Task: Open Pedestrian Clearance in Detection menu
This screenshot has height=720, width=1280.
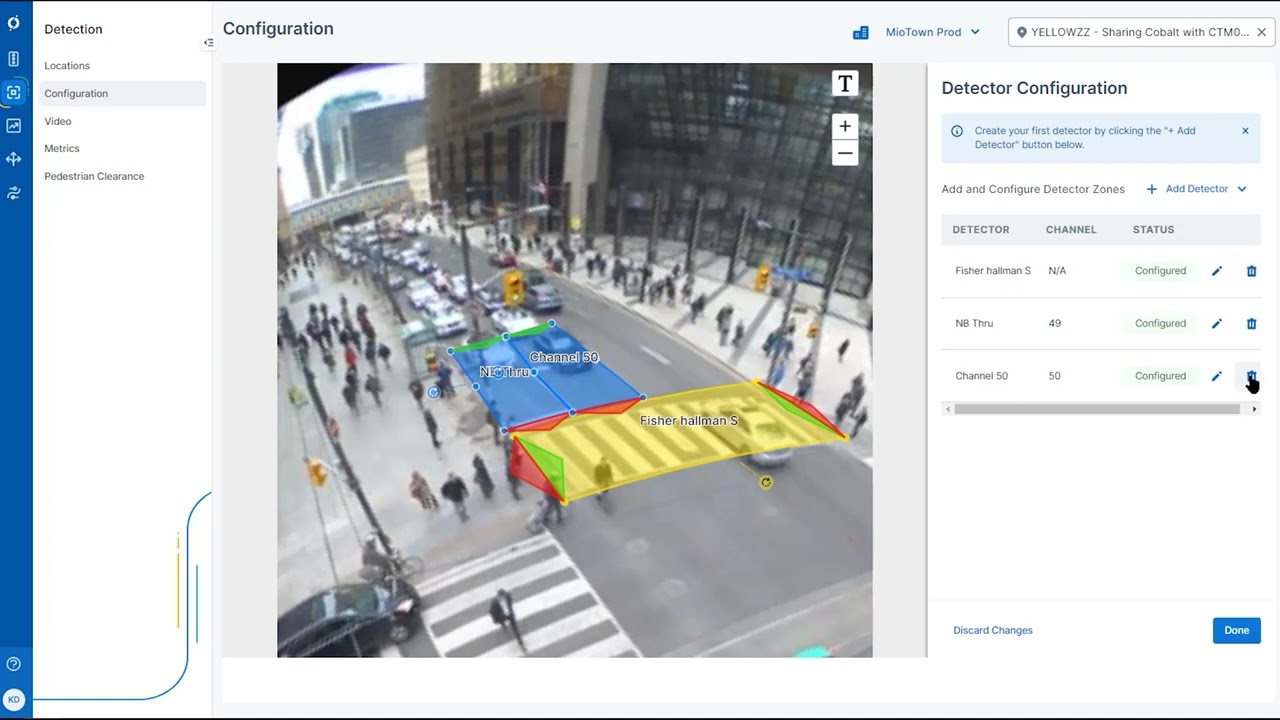Action: pyautogui.click(x=94, y=176)
